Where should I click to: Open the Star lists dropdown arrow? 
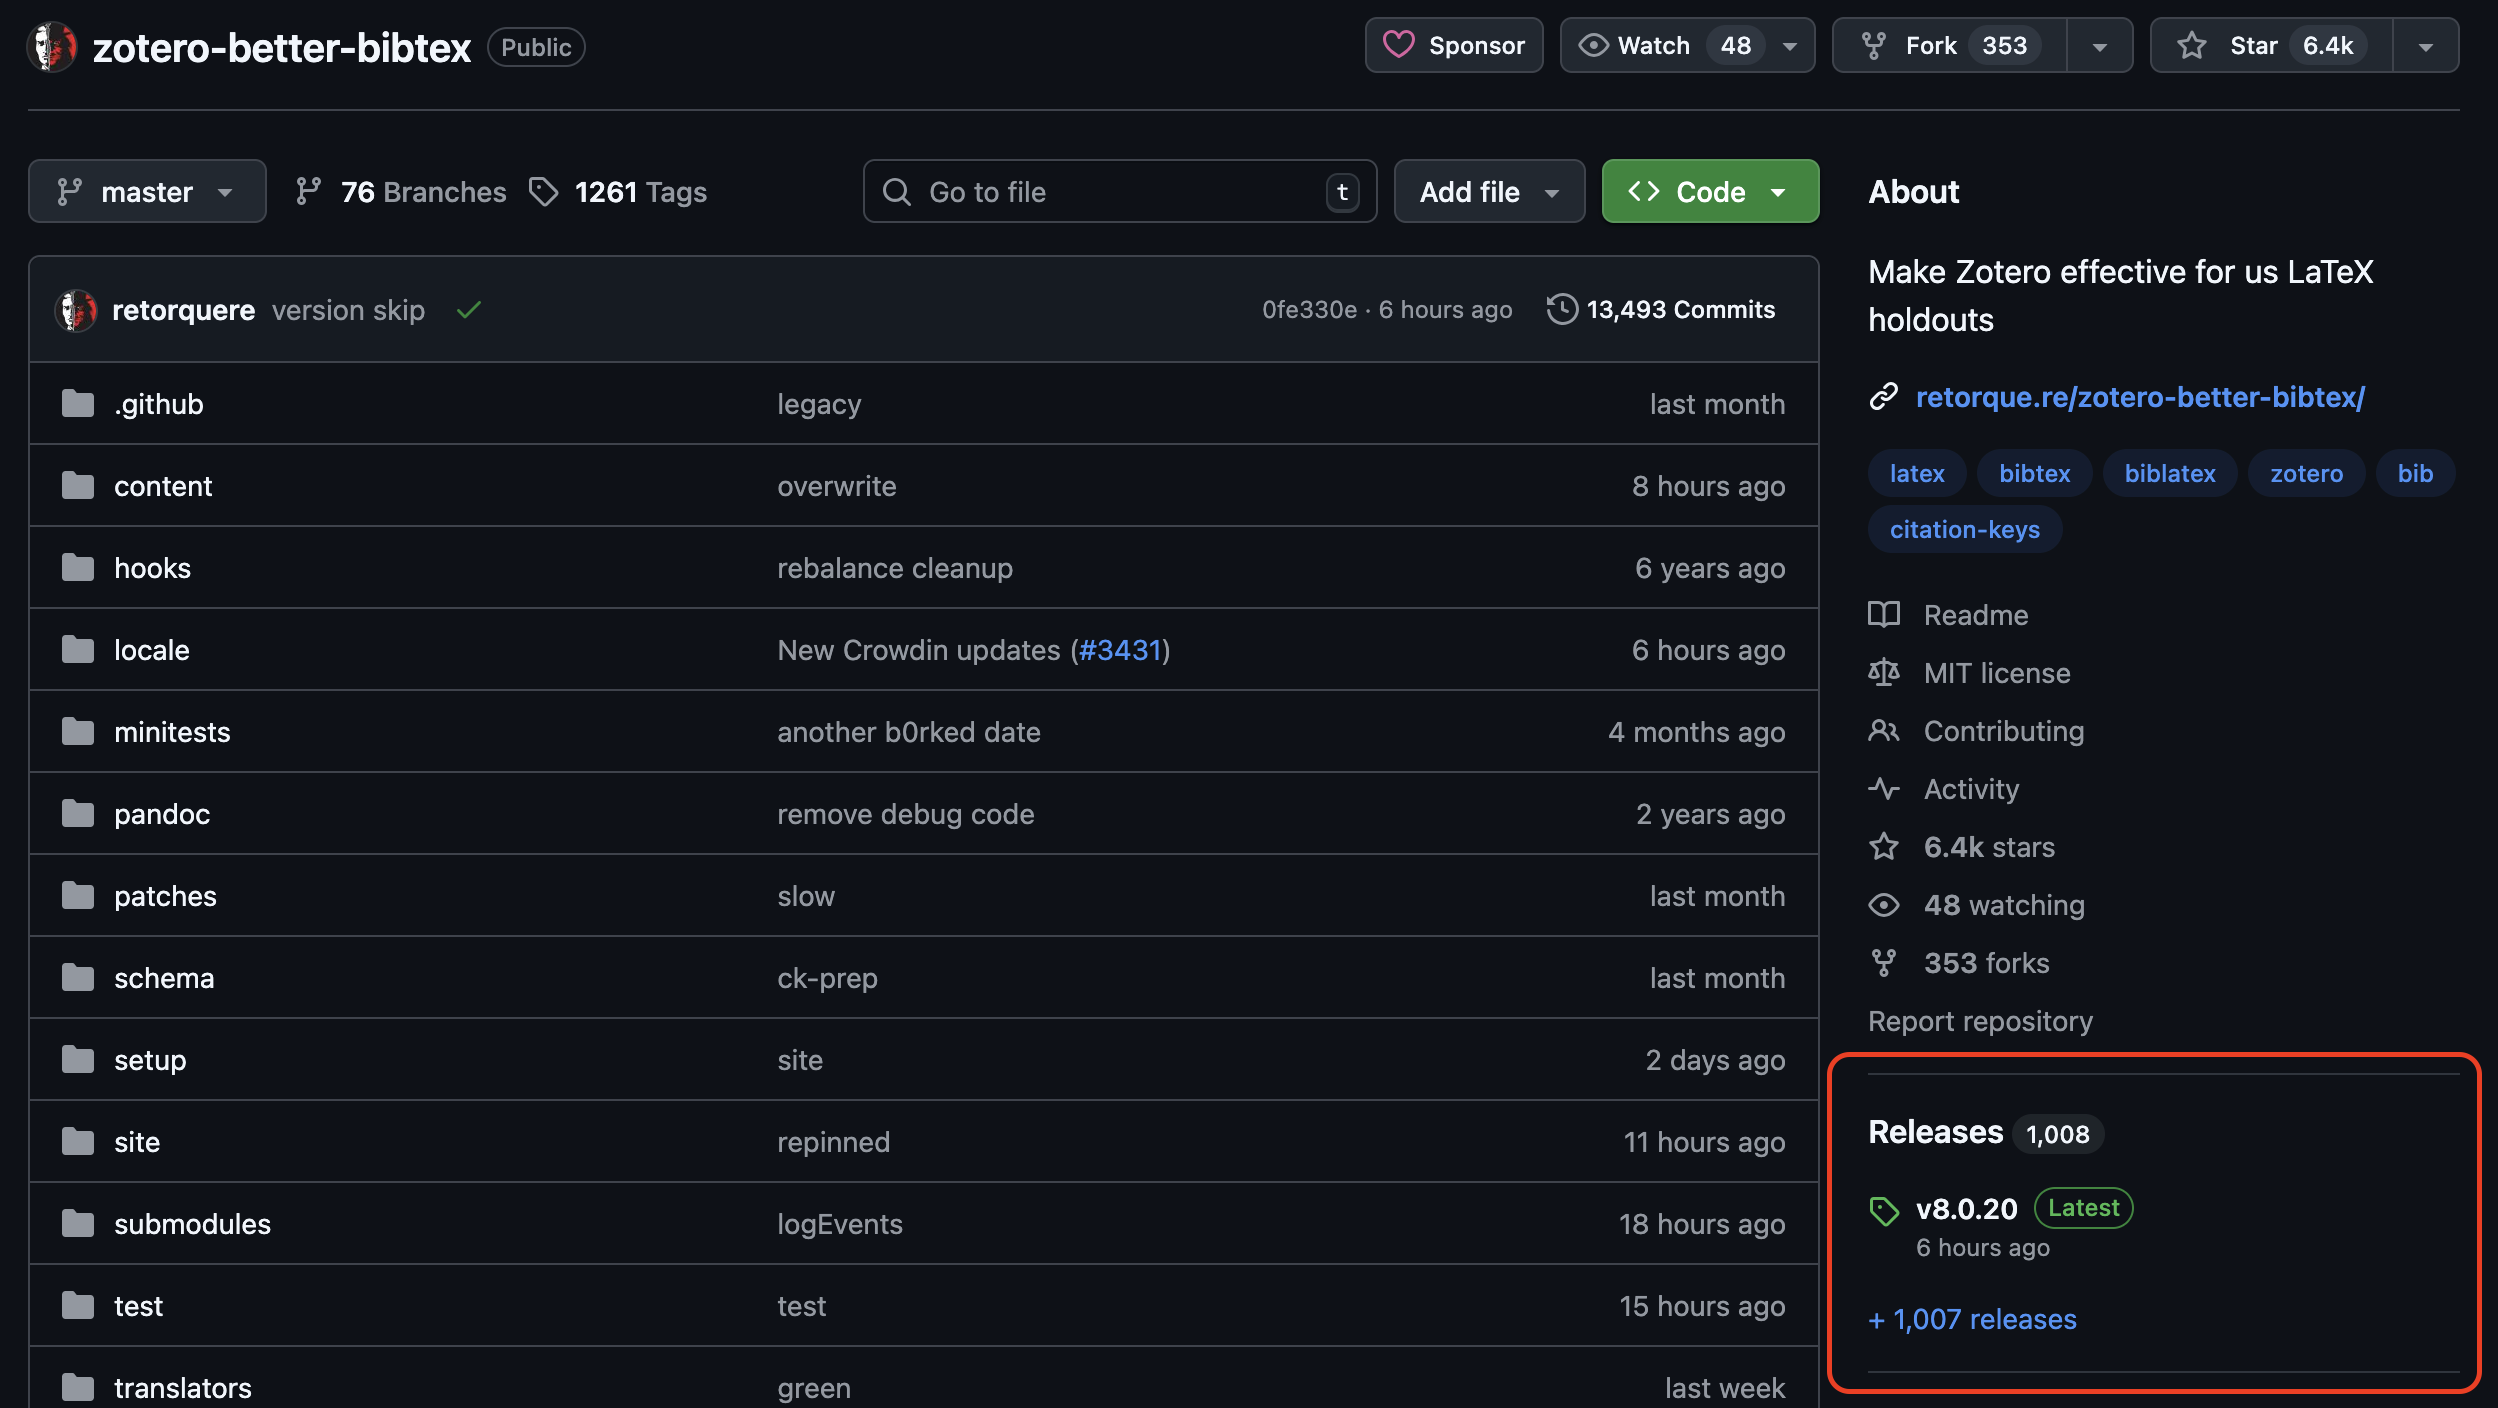[2425, 46]
